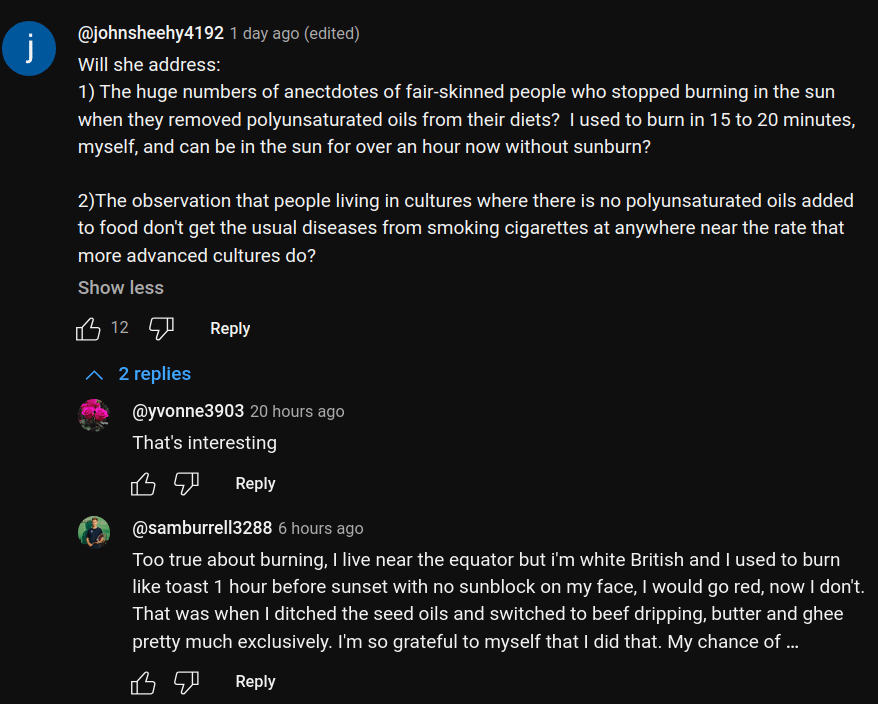Click the '6 hours ago' timestamp
The width and height of the screenshot is (878, 704).
coord(320,529)
